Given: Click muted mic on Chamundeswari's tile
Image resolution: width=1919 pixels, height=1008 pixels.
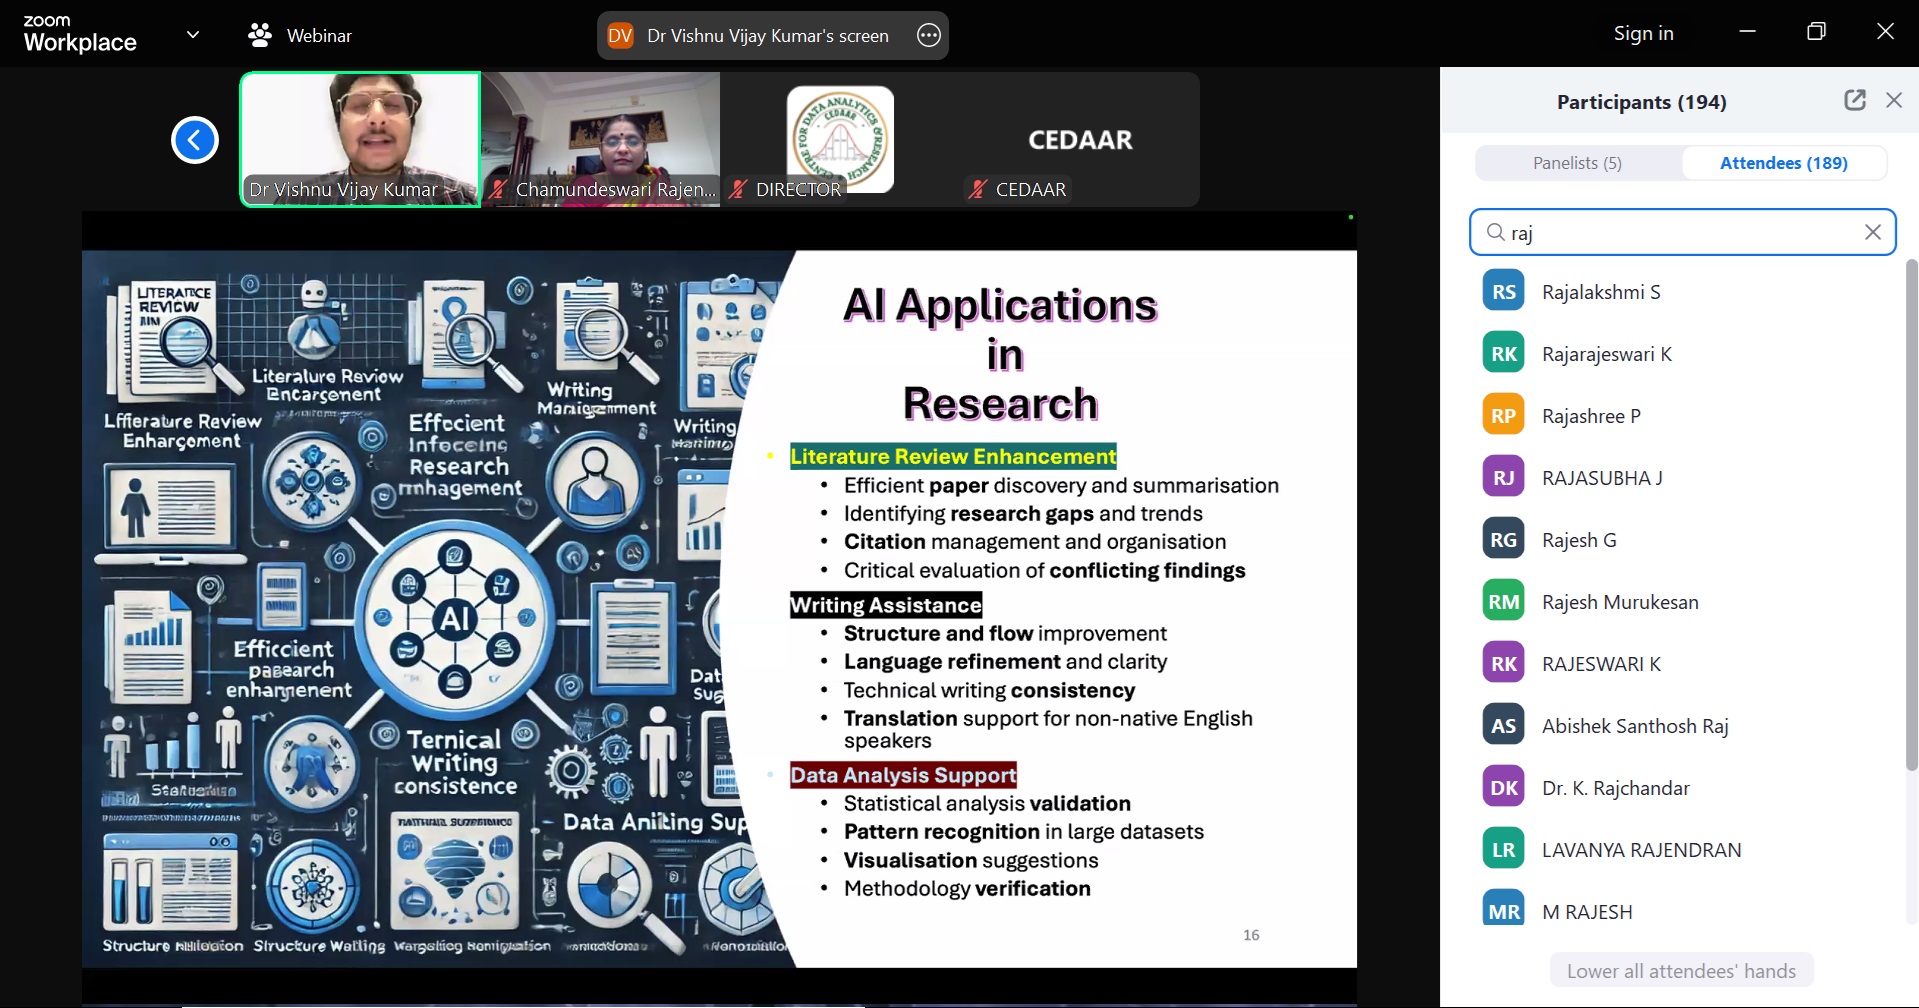Looking at the screenshot, I should coord(497,189).
